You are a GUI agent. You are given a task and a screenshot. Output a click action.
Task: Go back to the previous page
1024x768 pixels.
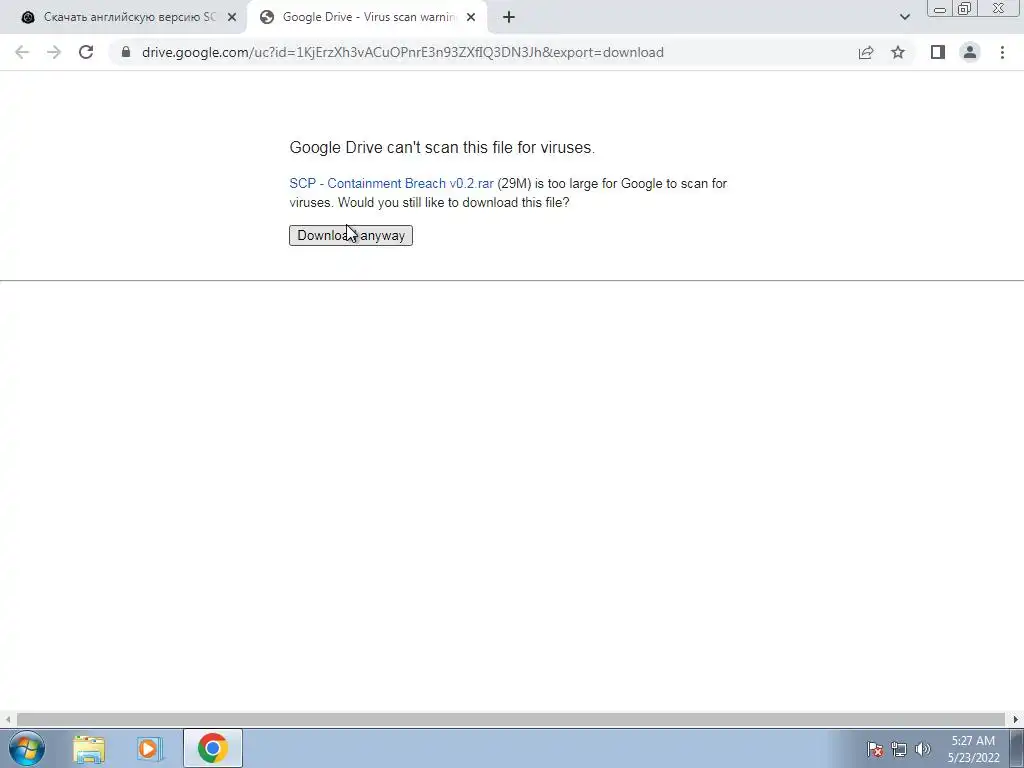[x=22, y=52]
